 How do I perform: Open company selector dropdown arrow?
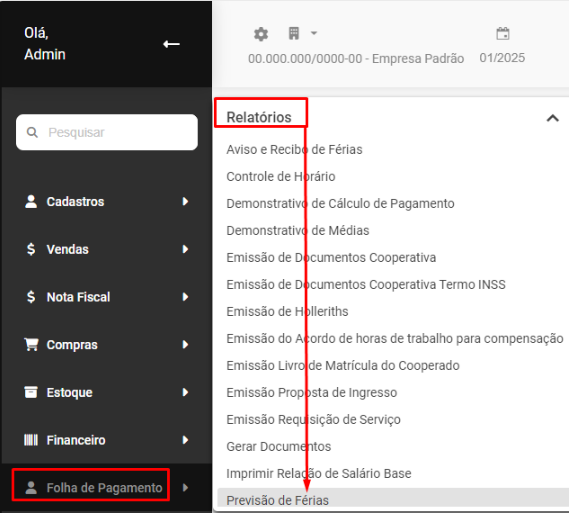(314, 33)
